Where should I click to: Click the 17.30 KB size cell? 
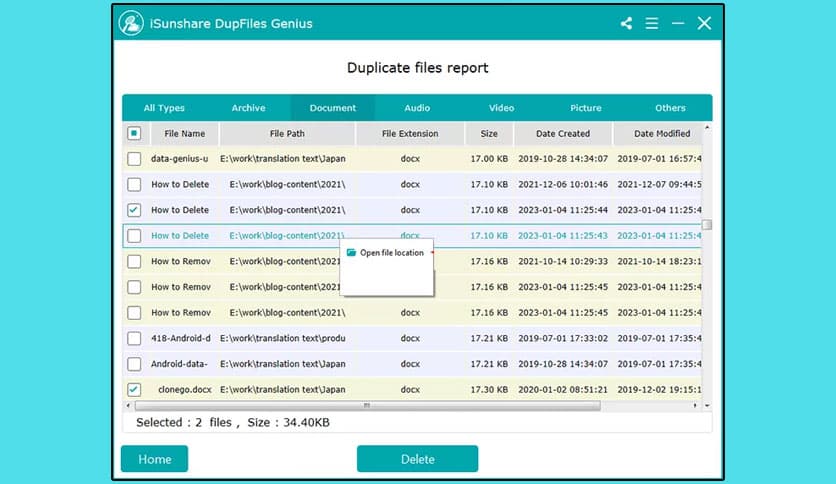[x=489, y=390]
